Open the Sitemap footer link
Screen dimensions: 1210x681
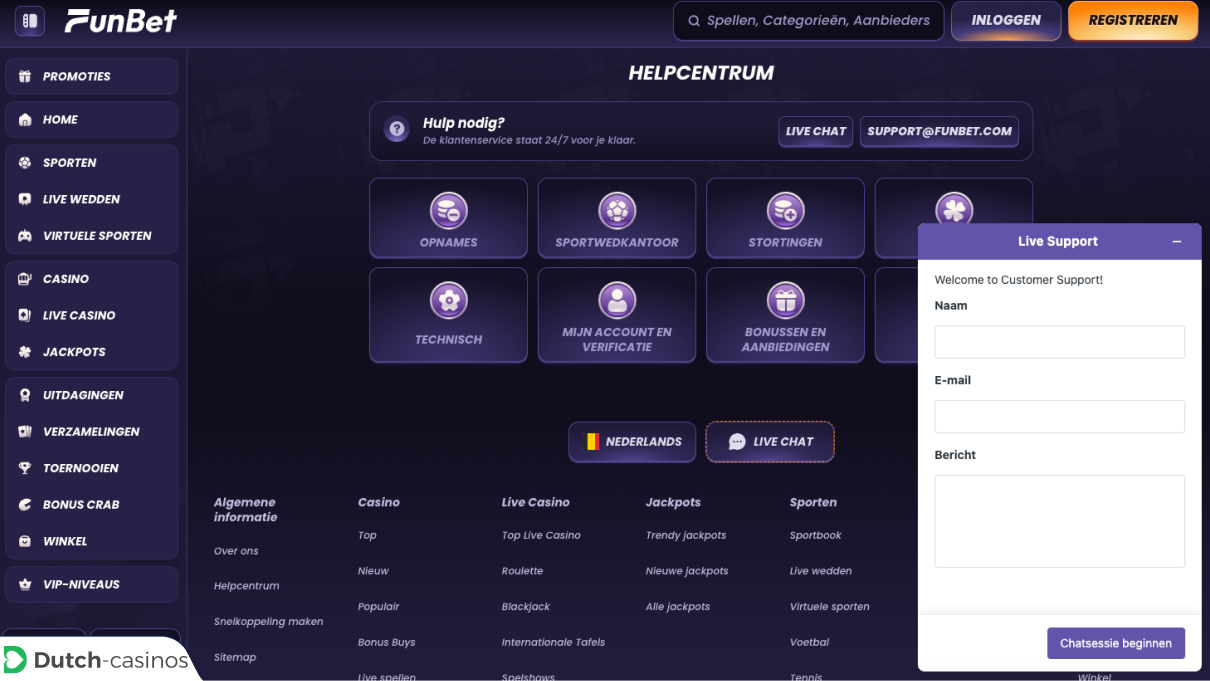pos(235,657)
